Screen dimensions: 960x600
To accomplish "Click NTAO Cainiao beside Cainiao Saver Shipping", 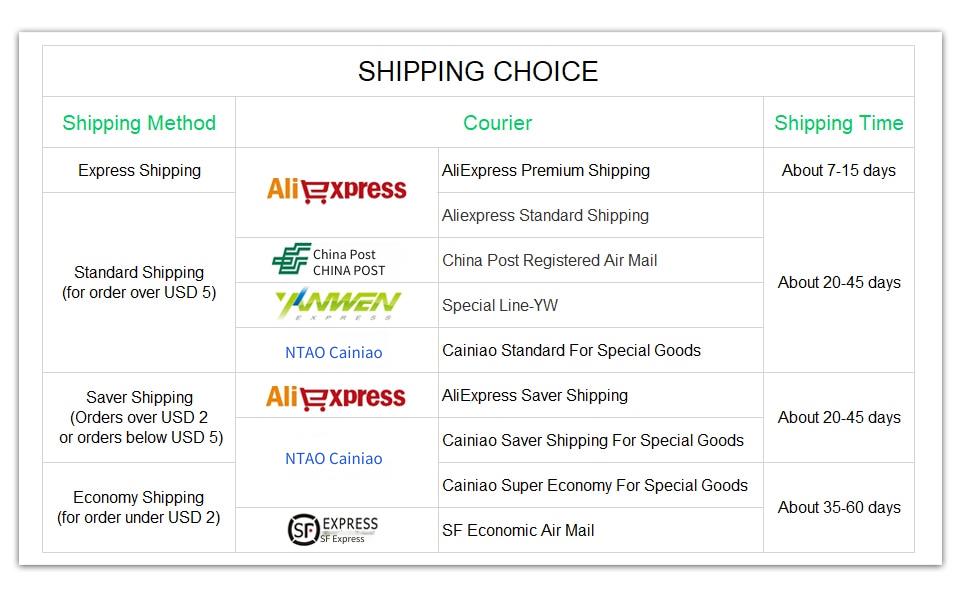I will coord(334,459).
